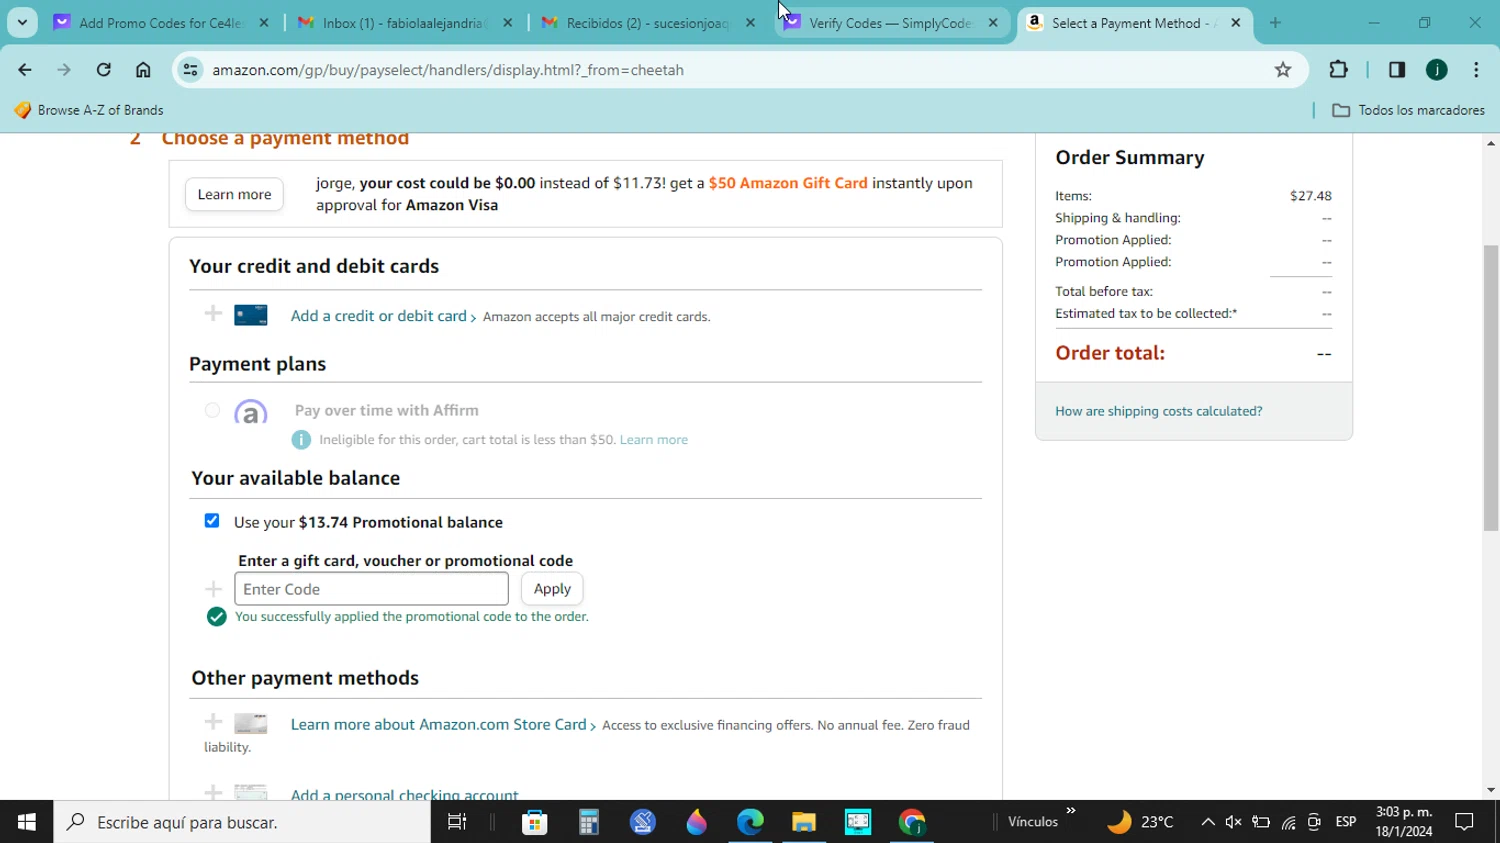Reload the Amazon payment page
The height and width of the screenshot is (843, 1500).
click(104, 70)
